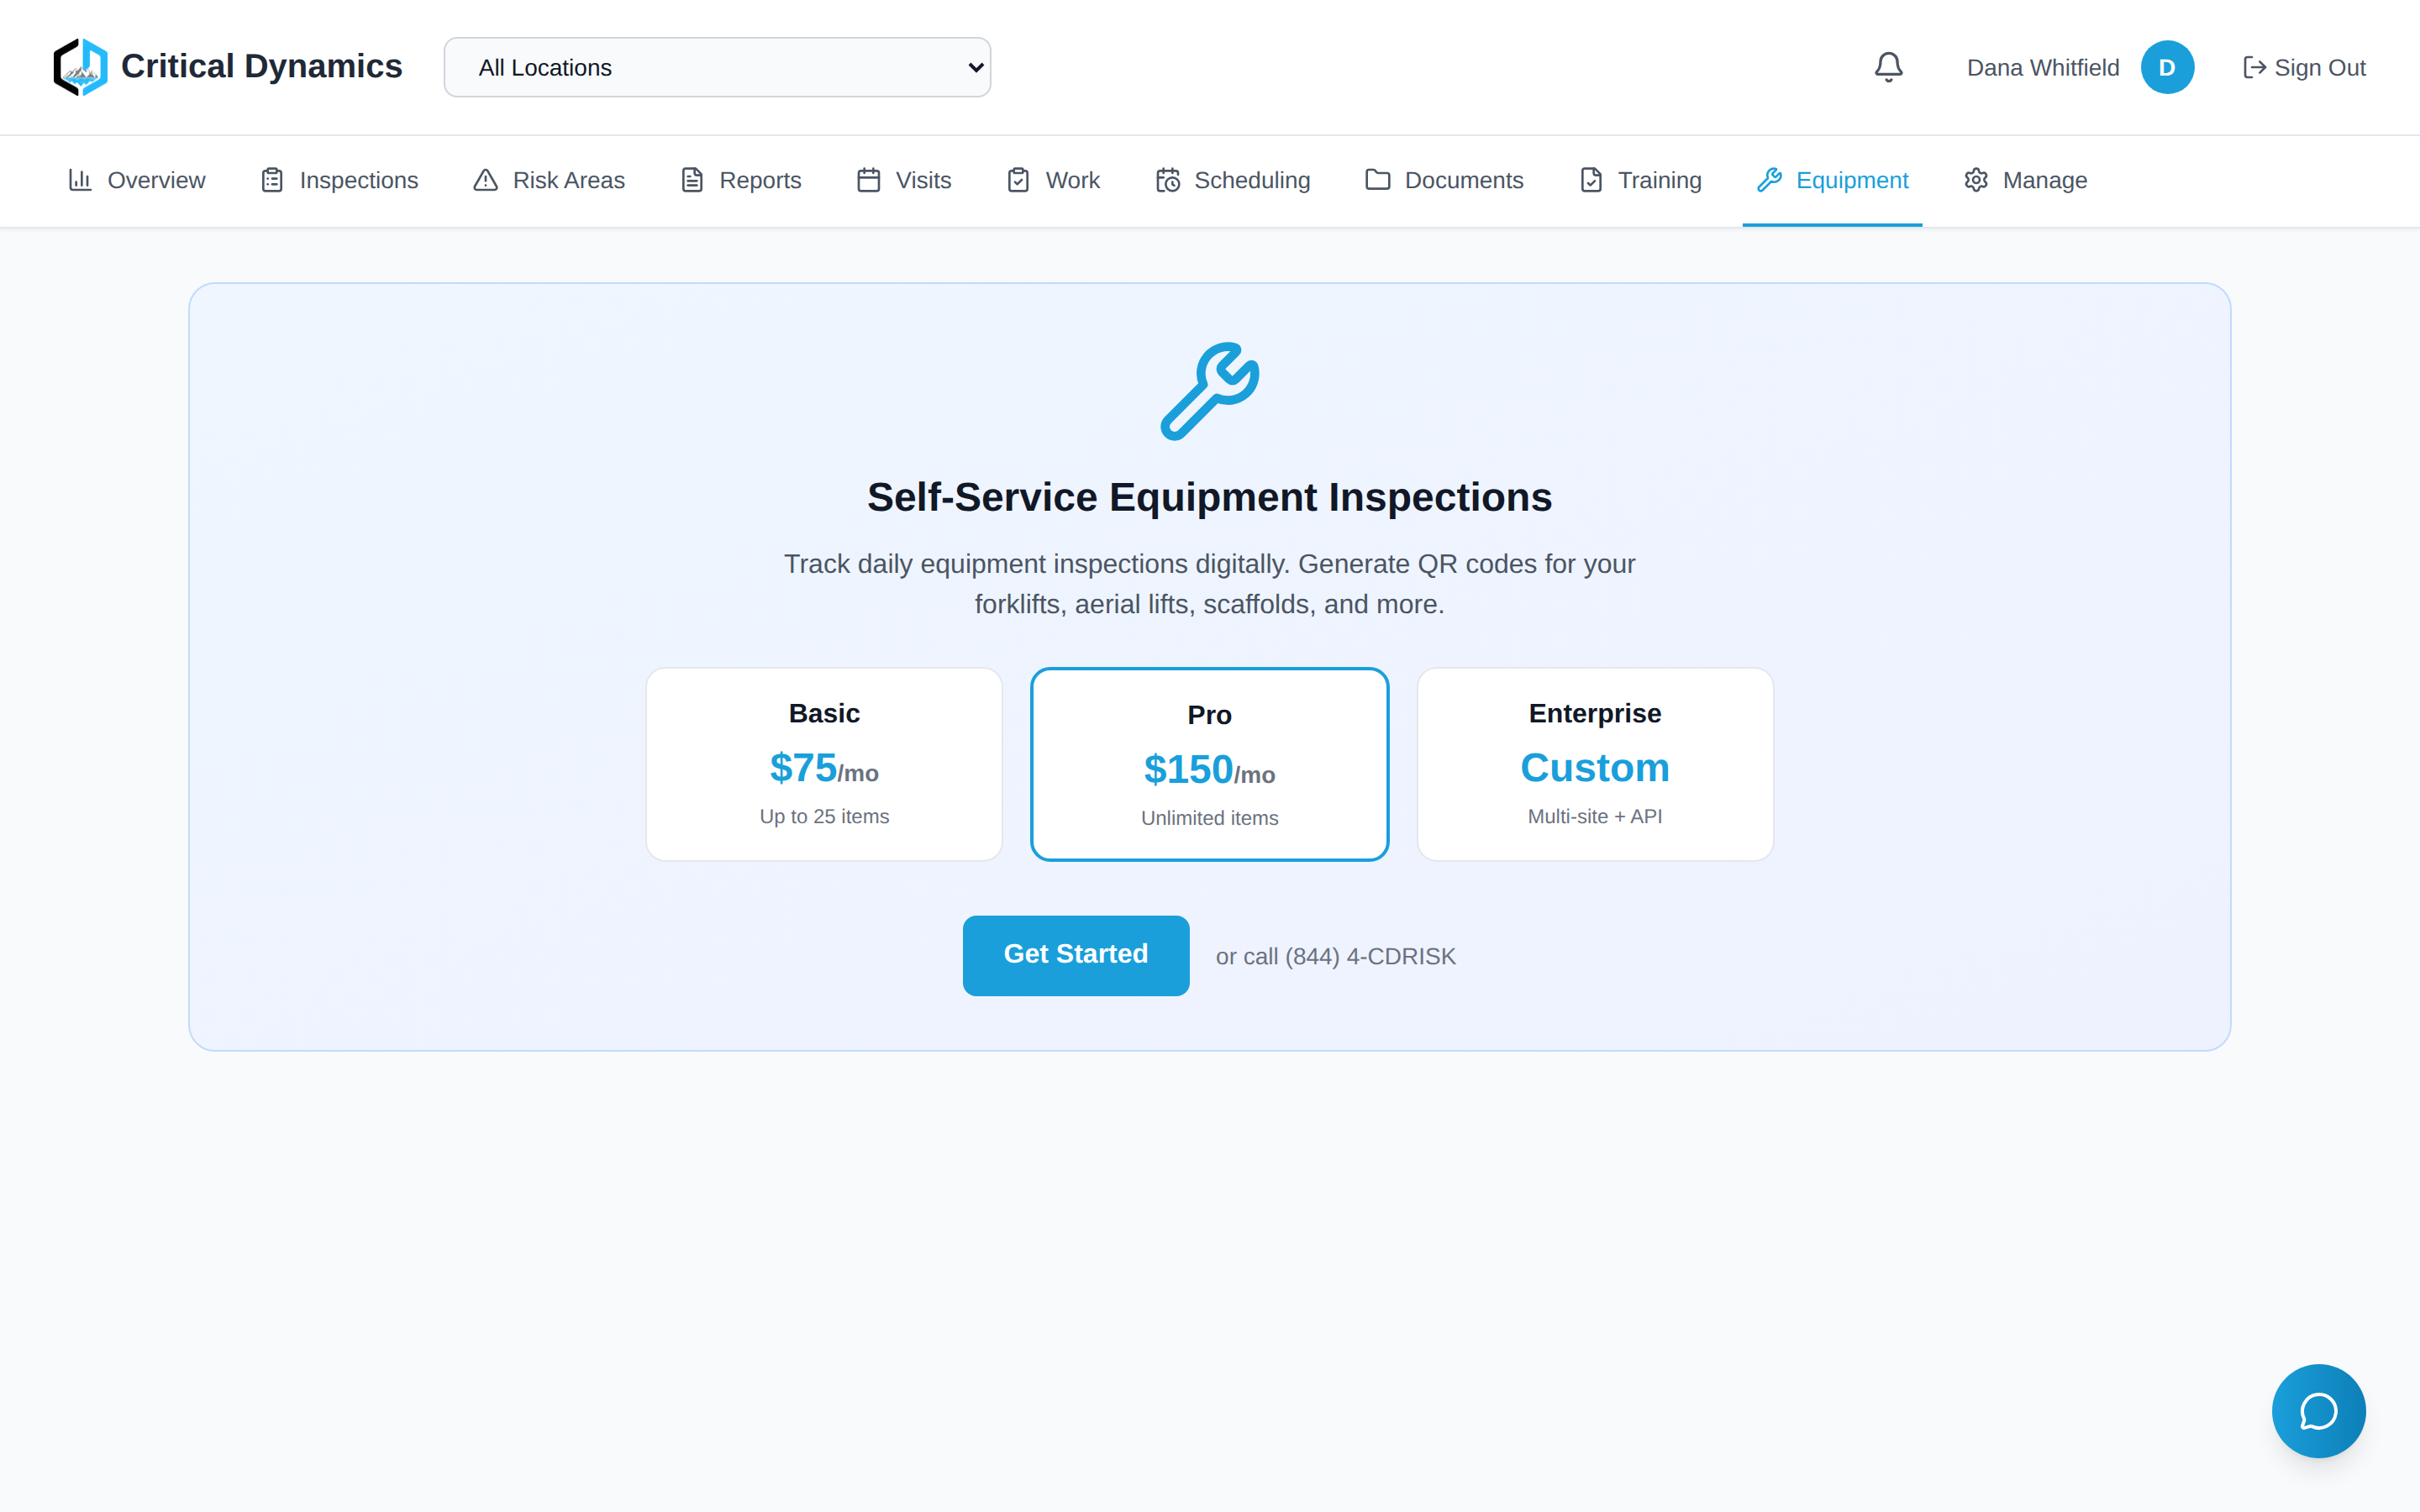The width and height of the screenshot is (2420, 1512).
Task: Click the Dana Whitfield avatar circle
Action: pos(2167,67)
